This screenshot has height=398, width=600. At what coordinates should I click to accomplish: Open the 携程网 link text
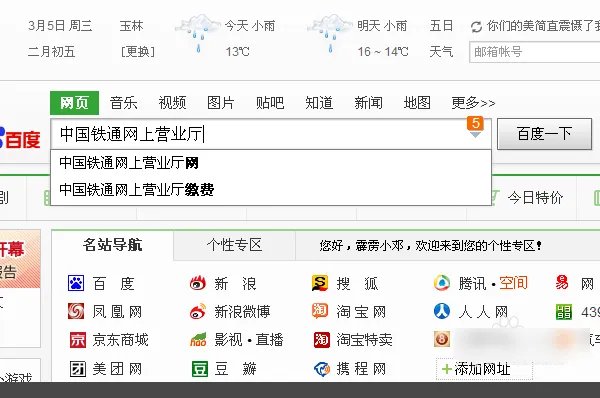point(361,369)
